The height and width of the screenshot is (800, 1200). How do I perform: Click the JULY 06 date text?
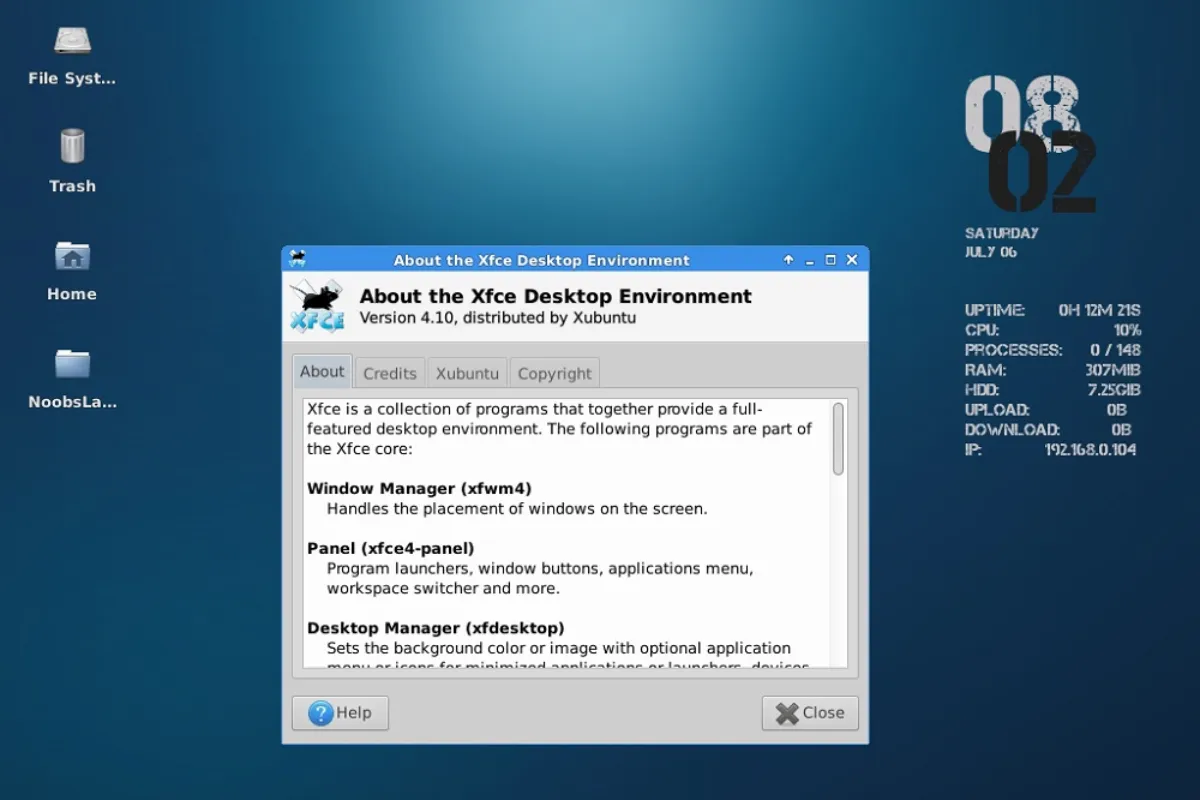[x=991, y=252]
